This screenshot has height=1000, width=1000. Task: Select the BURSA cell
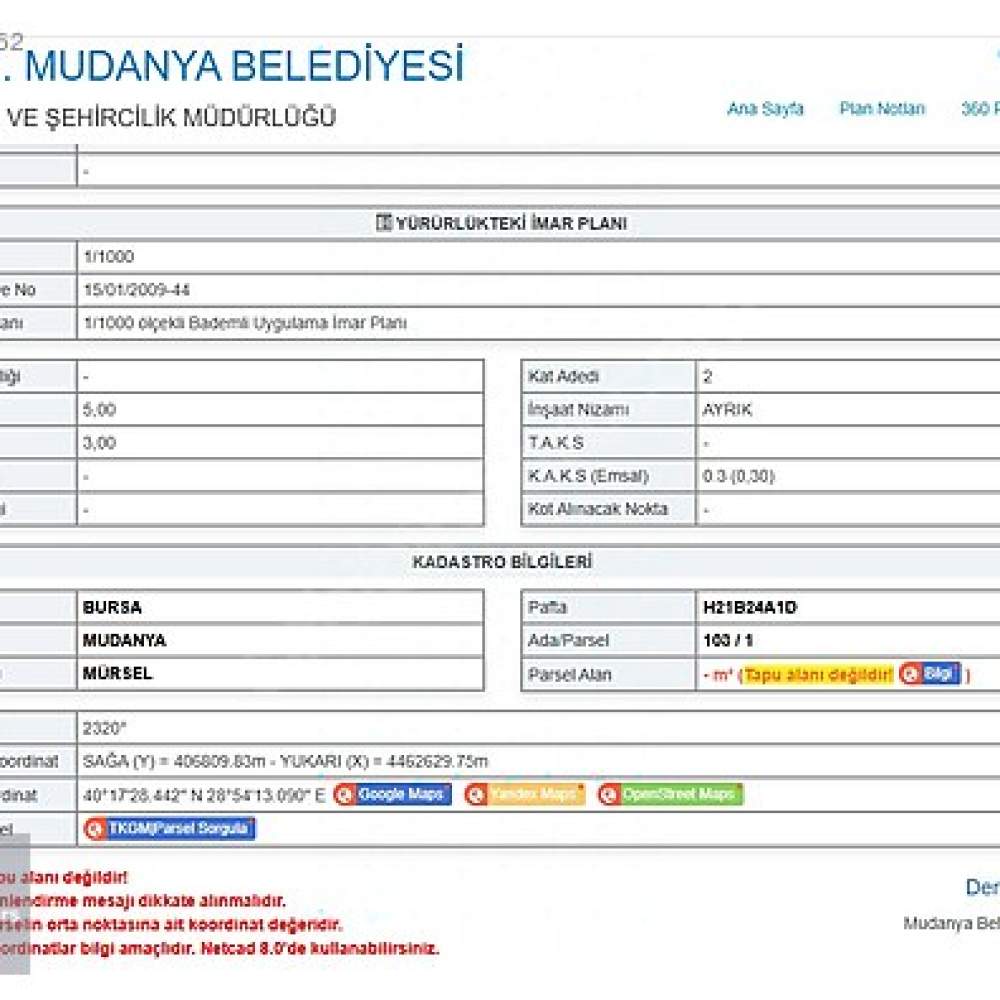point(280,607)
